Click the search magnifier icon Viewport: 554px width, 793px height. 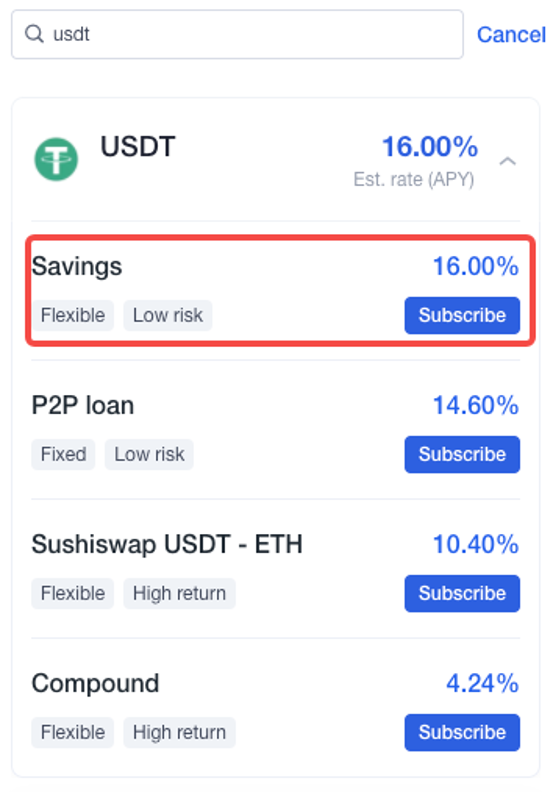34,34
